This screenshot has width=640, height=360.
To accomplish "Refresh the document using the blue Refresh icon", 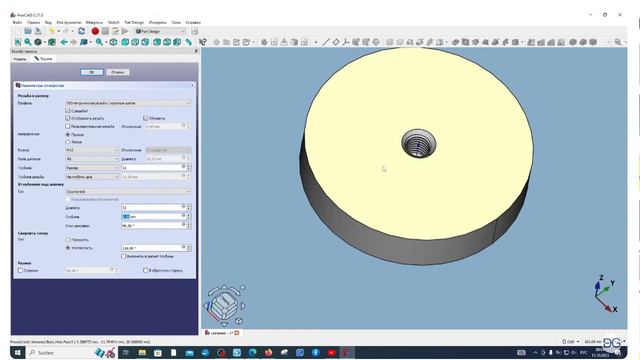I will 82,31.
